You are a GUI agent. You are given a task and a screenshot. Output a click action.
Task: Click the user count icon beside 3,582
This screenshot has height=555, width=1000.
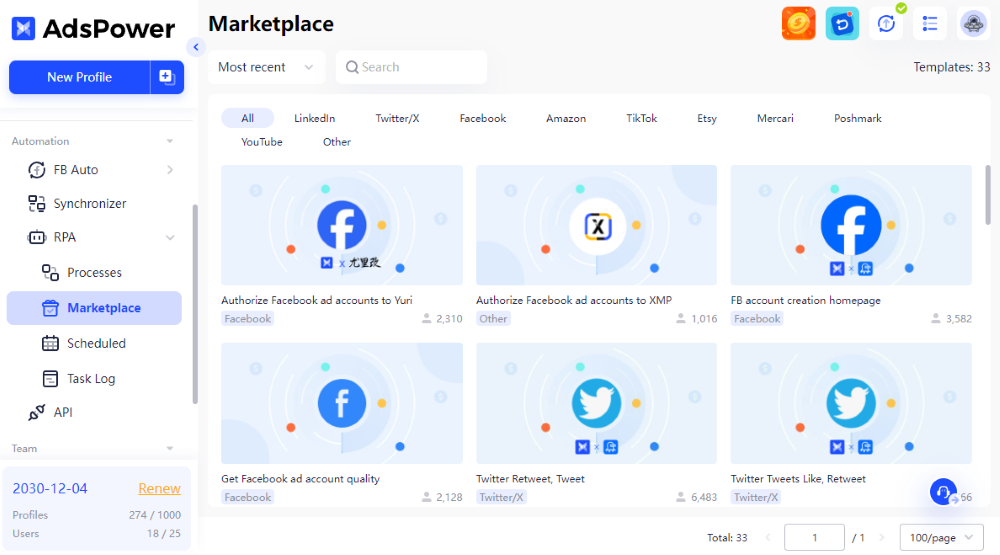tap(936, 318)
